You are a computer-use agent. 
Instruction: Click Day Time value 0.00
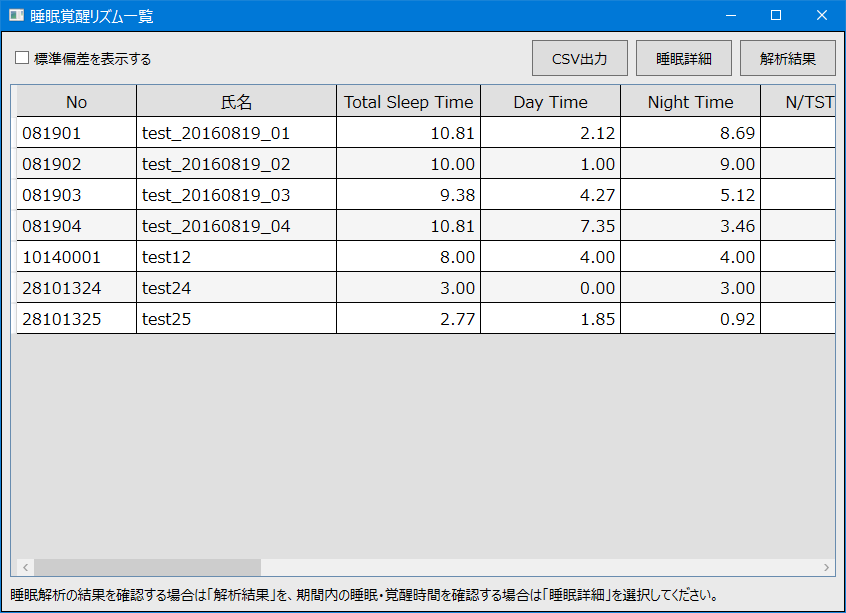pyautogui.click(x=550, y=288)
